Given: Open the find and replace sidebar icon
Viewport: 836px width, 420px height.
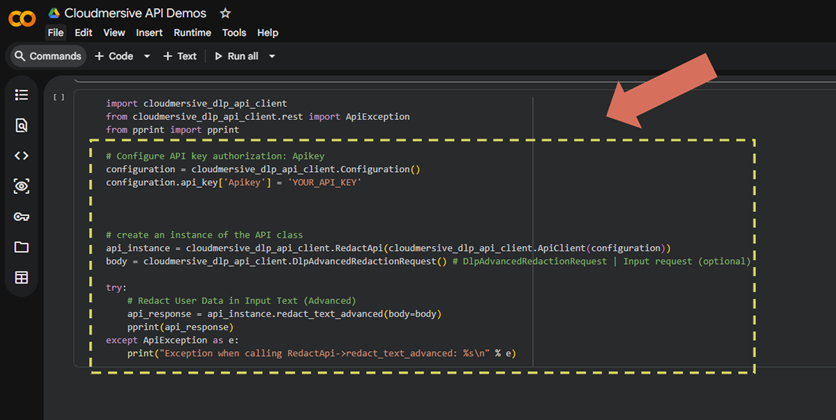Looking at the screenshot, I should (21, 125).
